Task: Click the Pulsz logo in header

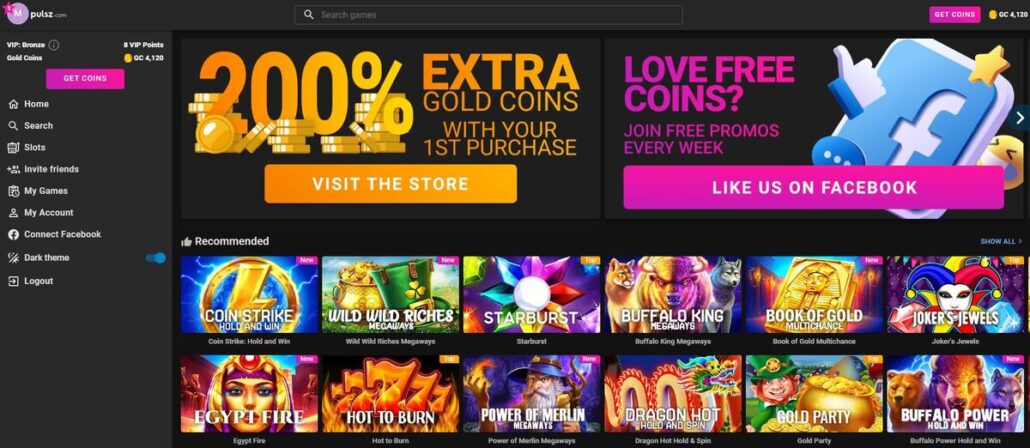Action: click(x=36, y=14)
